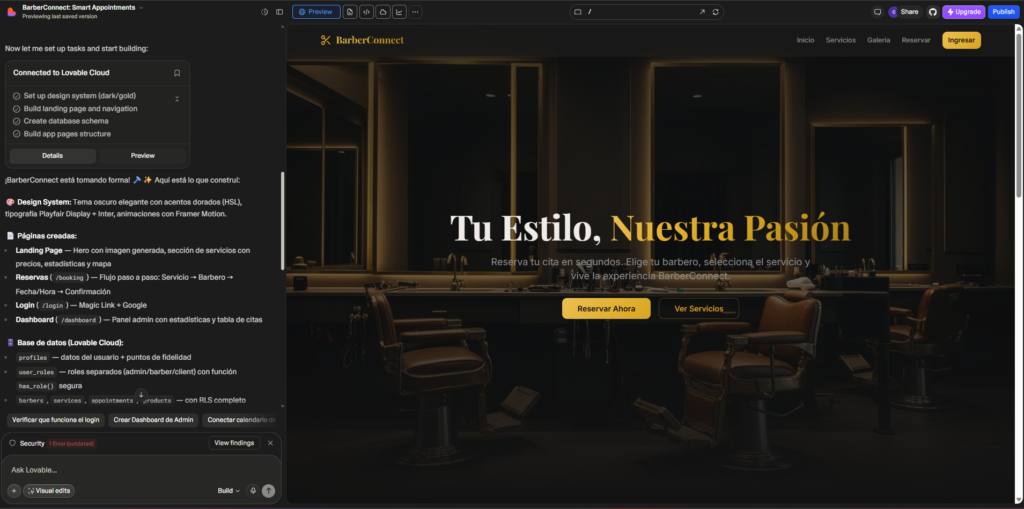Go to Reservar in site navigation

[916, 41]
